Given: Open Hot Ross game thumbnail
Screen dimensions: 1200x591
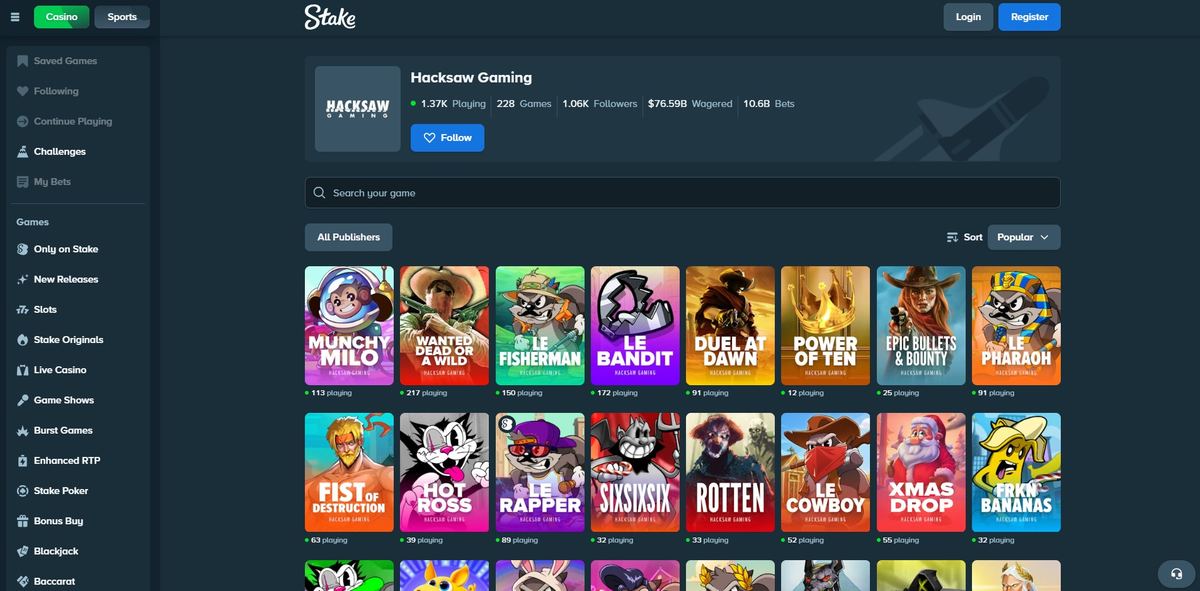Looking at the screenshot, I should [x=444, y=472].
